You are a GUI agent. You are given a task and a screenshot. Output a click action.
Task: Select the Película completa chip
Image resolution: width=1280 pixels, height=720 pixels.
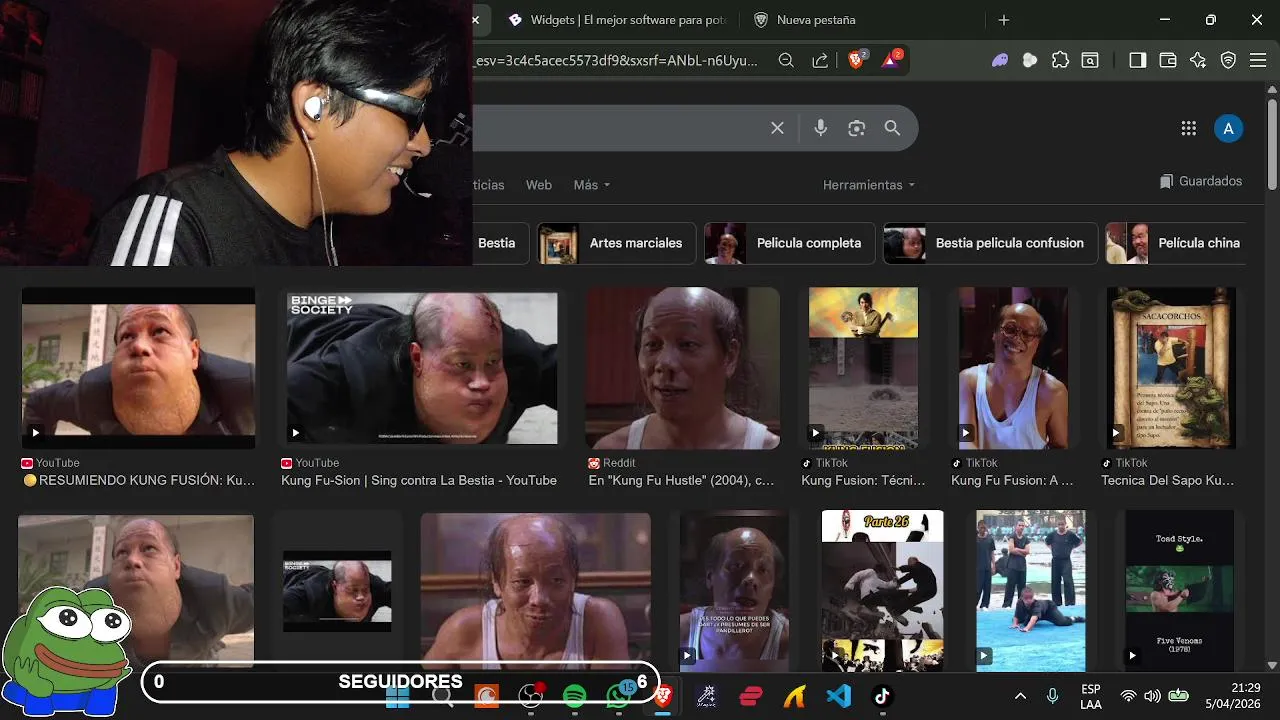pos(789,243)
